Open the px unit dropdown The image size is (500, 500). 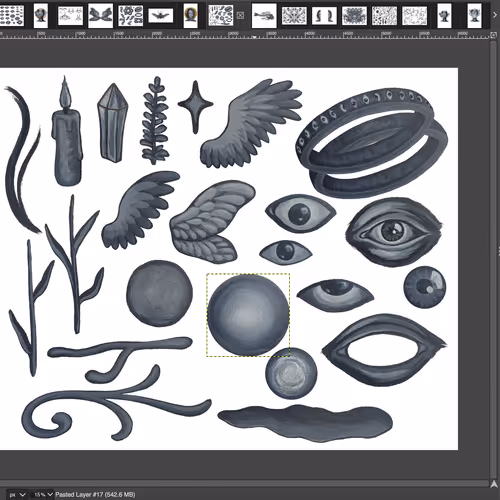click(17, 494)
